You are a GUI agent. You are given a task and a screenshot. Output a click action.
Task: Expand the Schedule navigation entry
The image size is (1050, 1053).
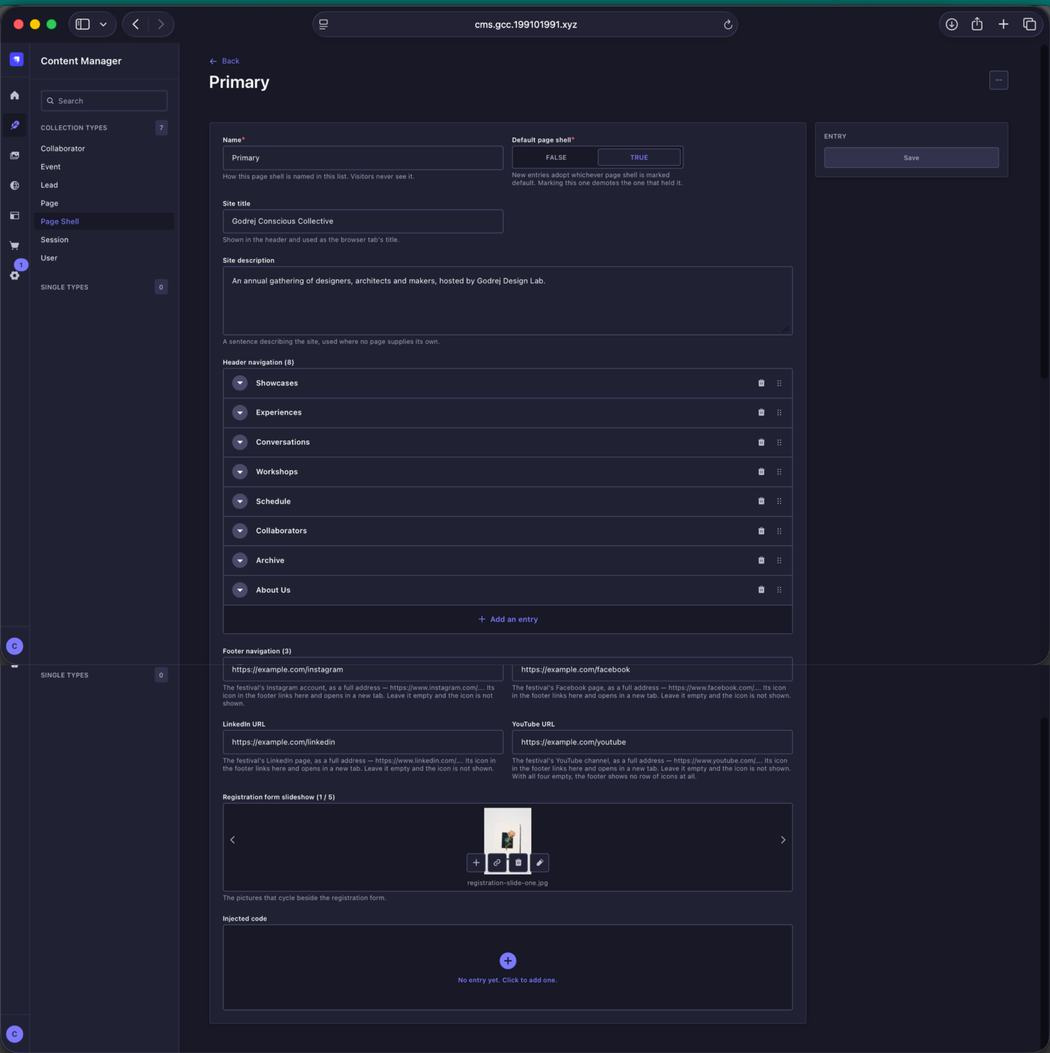click(240, 501)
